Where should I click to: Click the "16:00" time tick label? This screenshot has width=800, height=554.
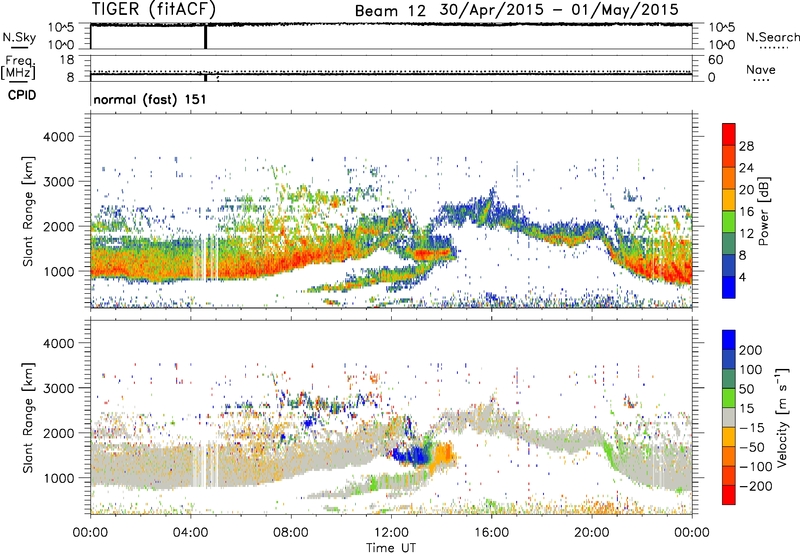pyautogui.click(x=491, y=533)
